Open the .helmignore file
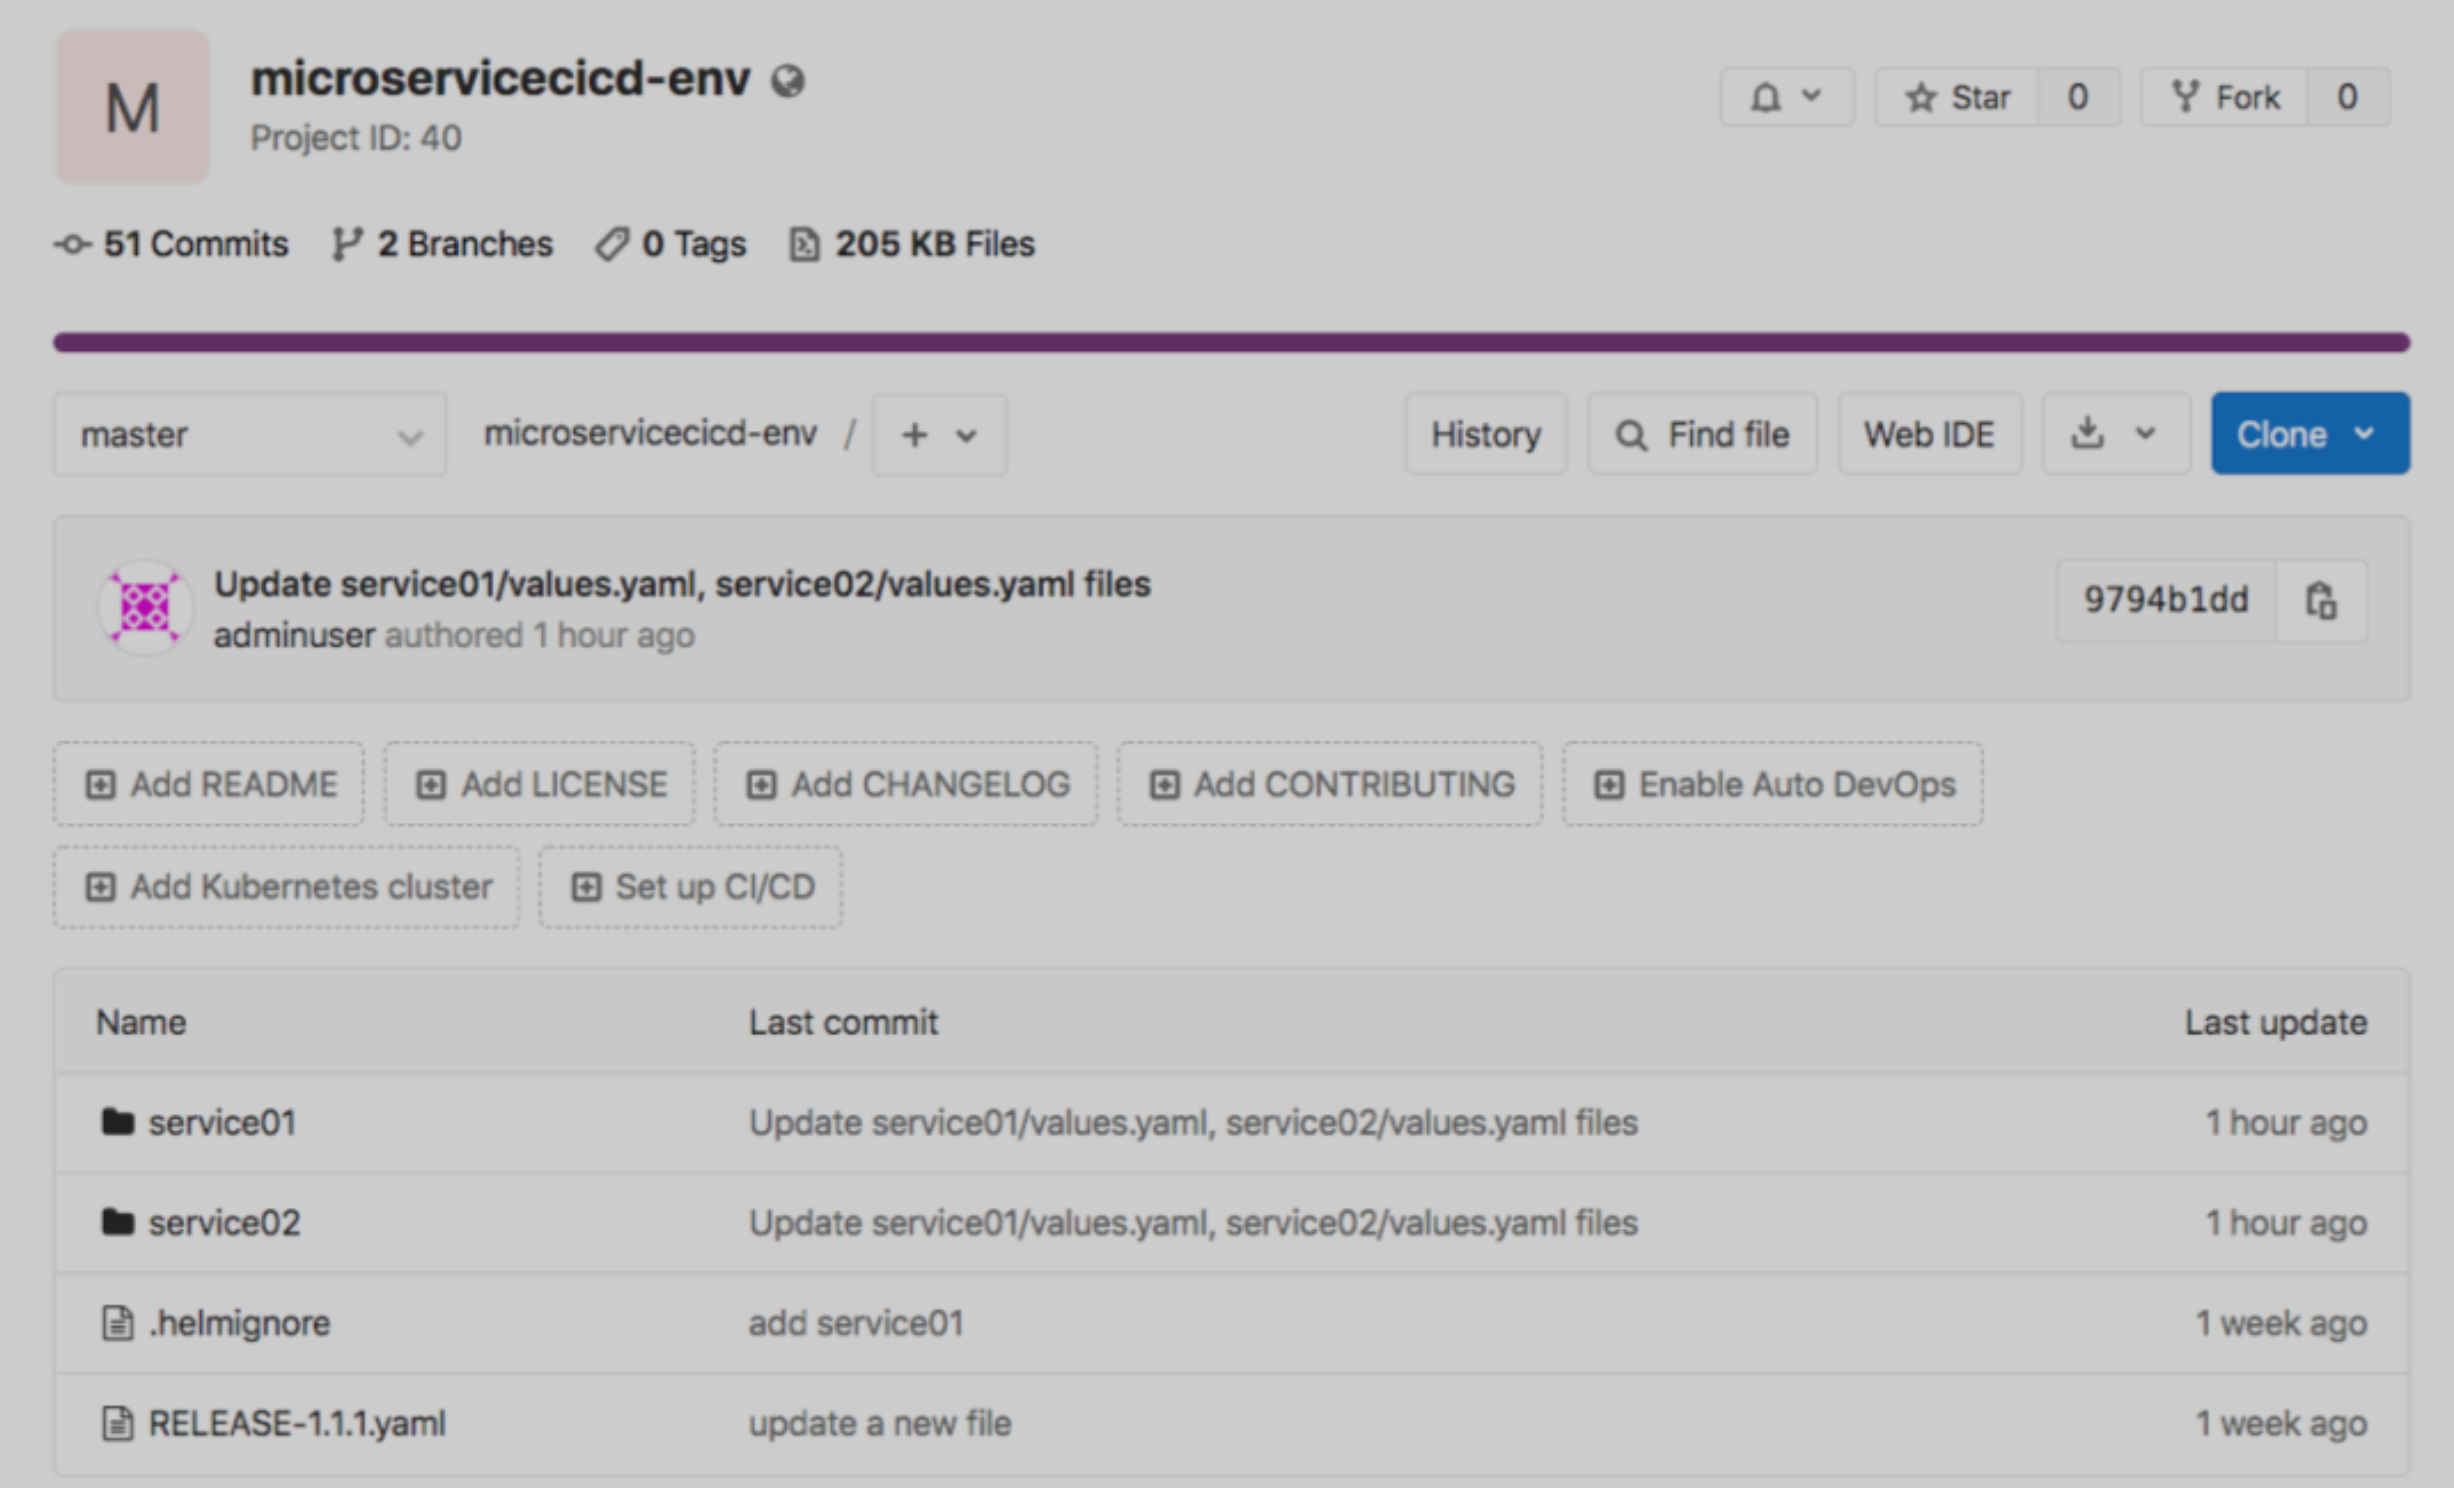Image resolution: width=2454 pixels, height=1488 pixels. click(x=239, y=1323)
